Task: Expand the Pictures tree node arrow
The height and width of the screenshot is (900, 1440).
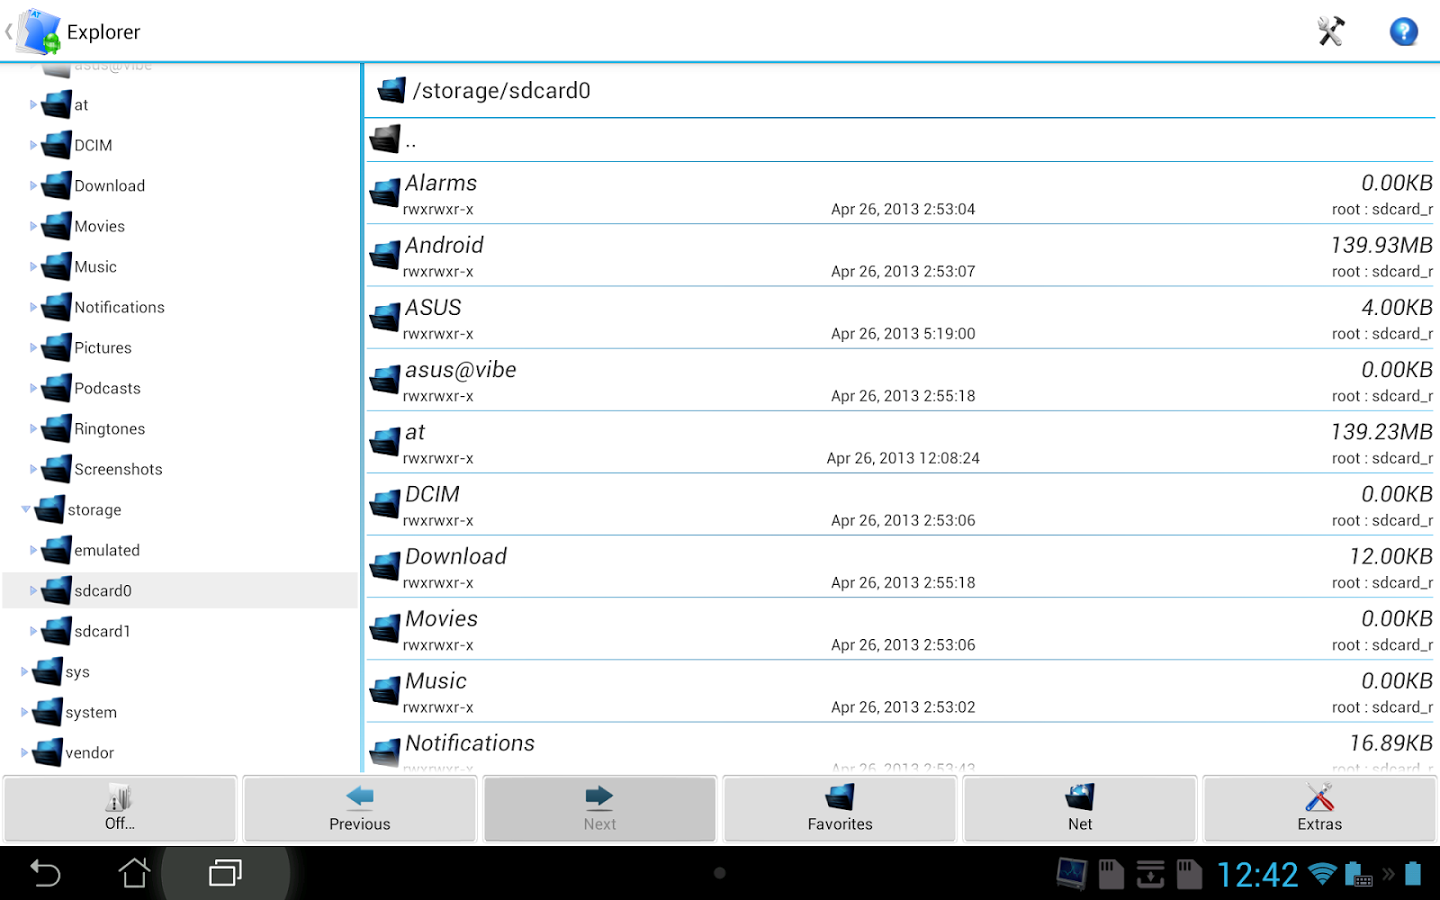Action: [x=33, y=347]
